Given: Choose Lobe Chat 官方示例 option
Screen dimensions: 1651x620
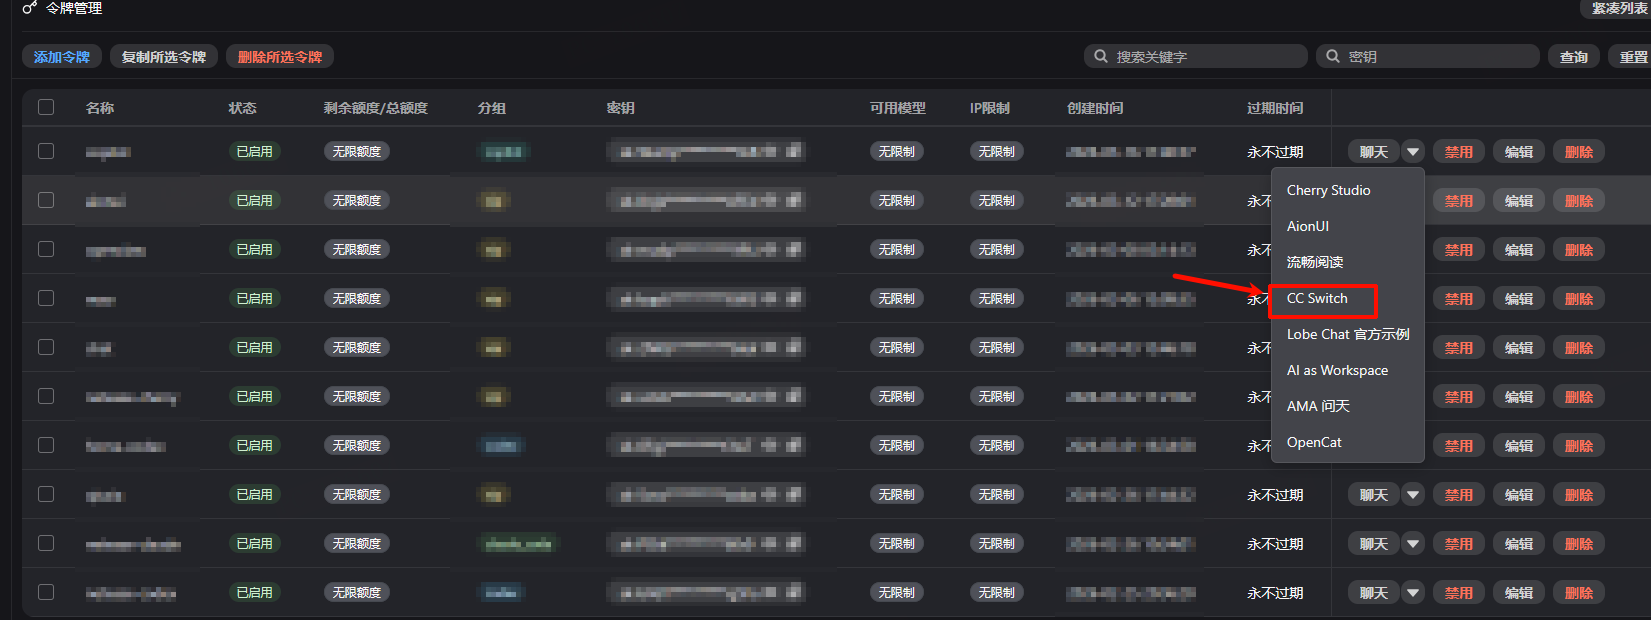Looking at the screenshot, I should [1347, 334].
